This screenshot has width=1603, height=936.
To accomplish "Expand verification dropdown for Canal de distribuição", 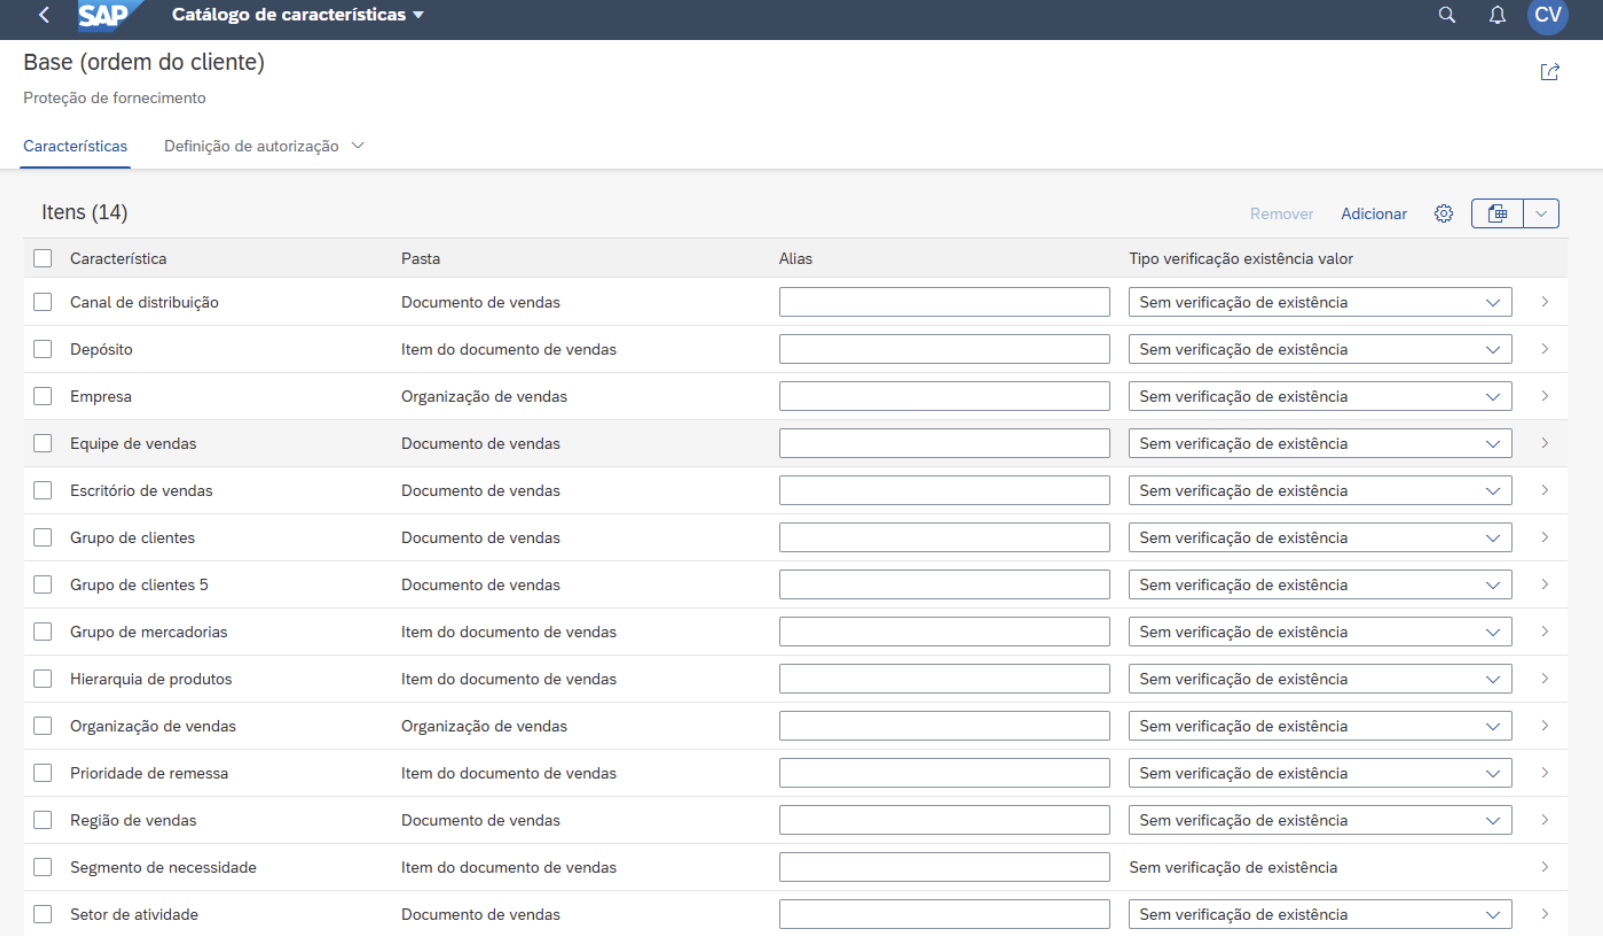I will coord(1493,302).
